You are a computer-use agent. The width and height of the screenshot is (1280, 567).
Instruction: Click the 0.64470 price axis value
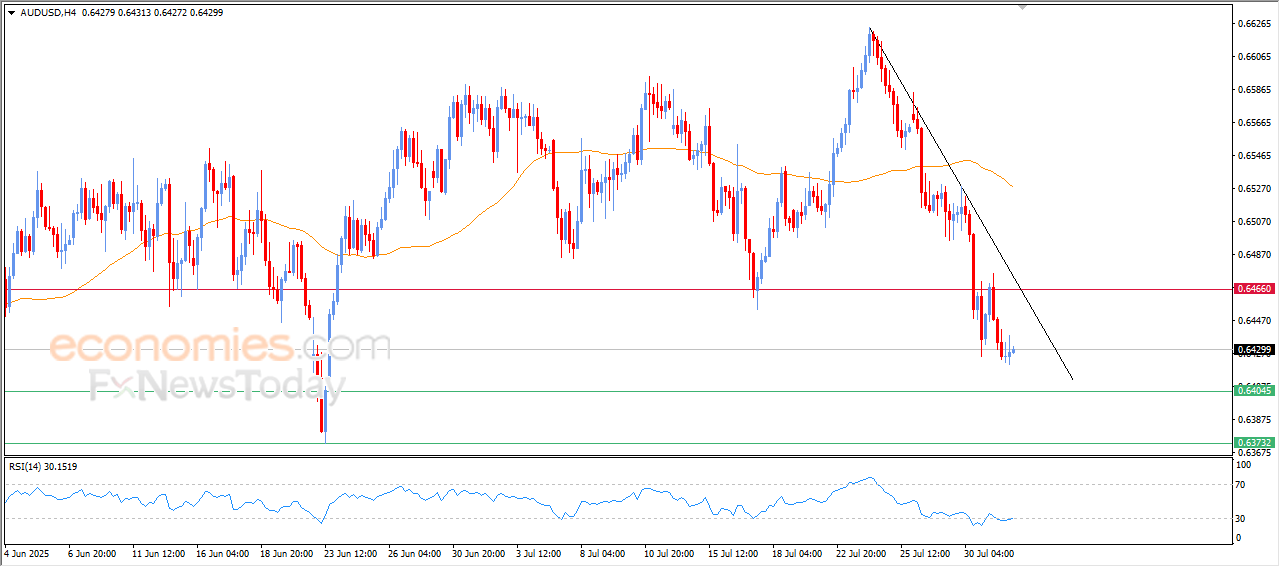tap(1254, 320)
